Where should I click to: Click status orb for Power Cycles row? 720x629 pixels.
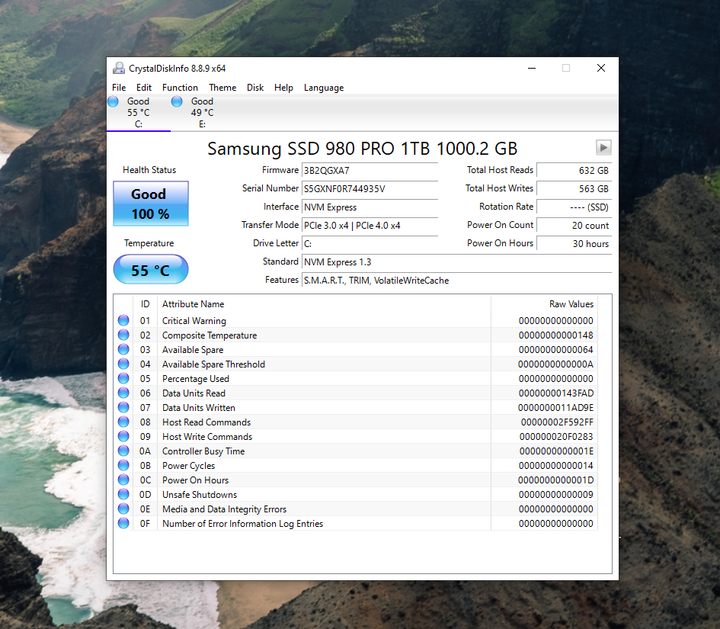tap(124, 465)
